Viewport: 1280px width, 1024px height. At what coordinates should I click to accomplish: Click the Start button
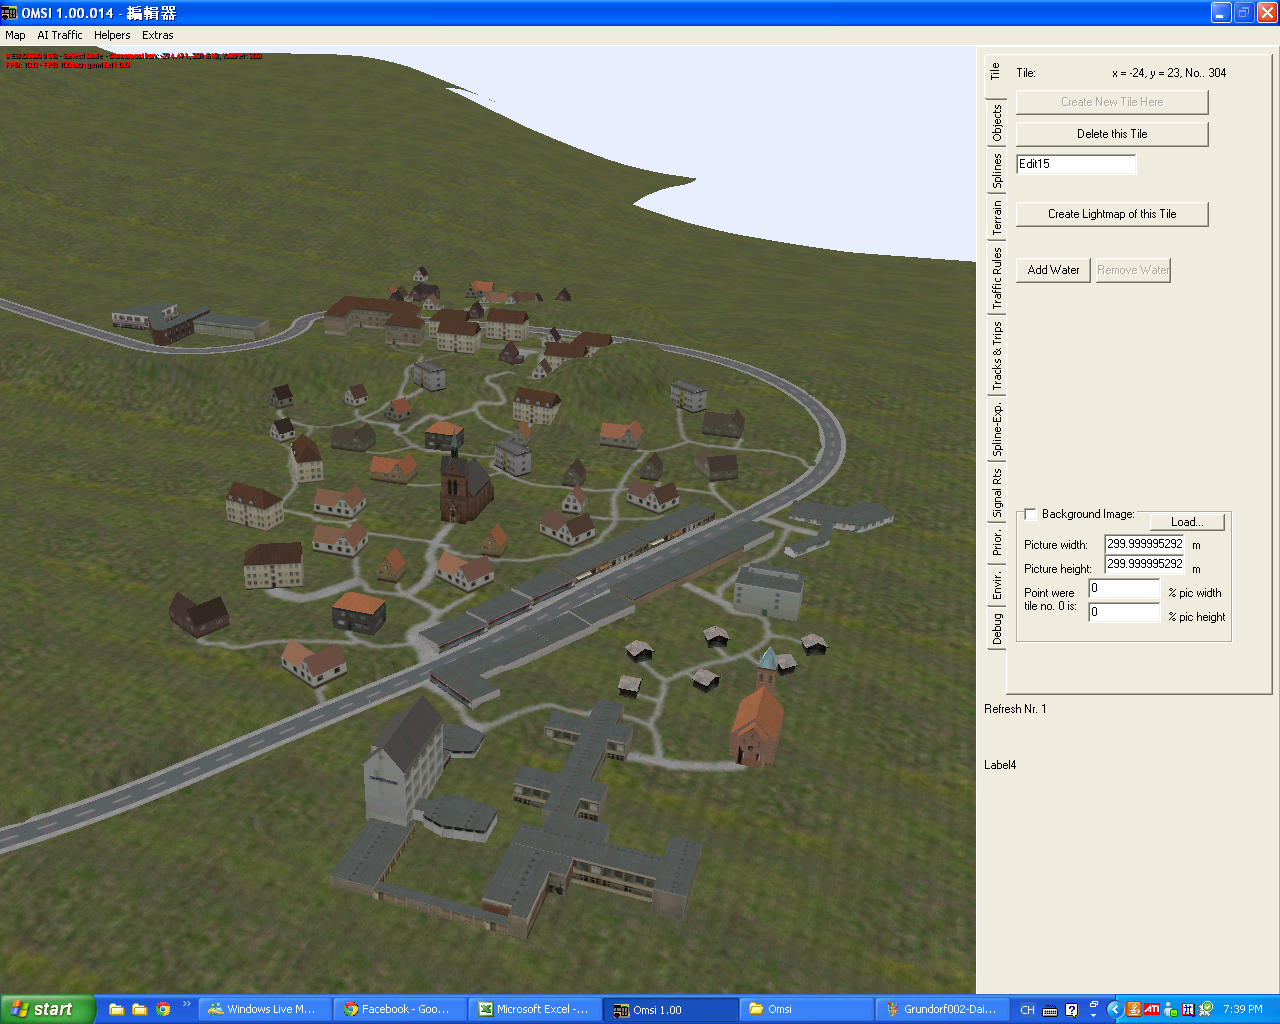tap(48, 1009)
